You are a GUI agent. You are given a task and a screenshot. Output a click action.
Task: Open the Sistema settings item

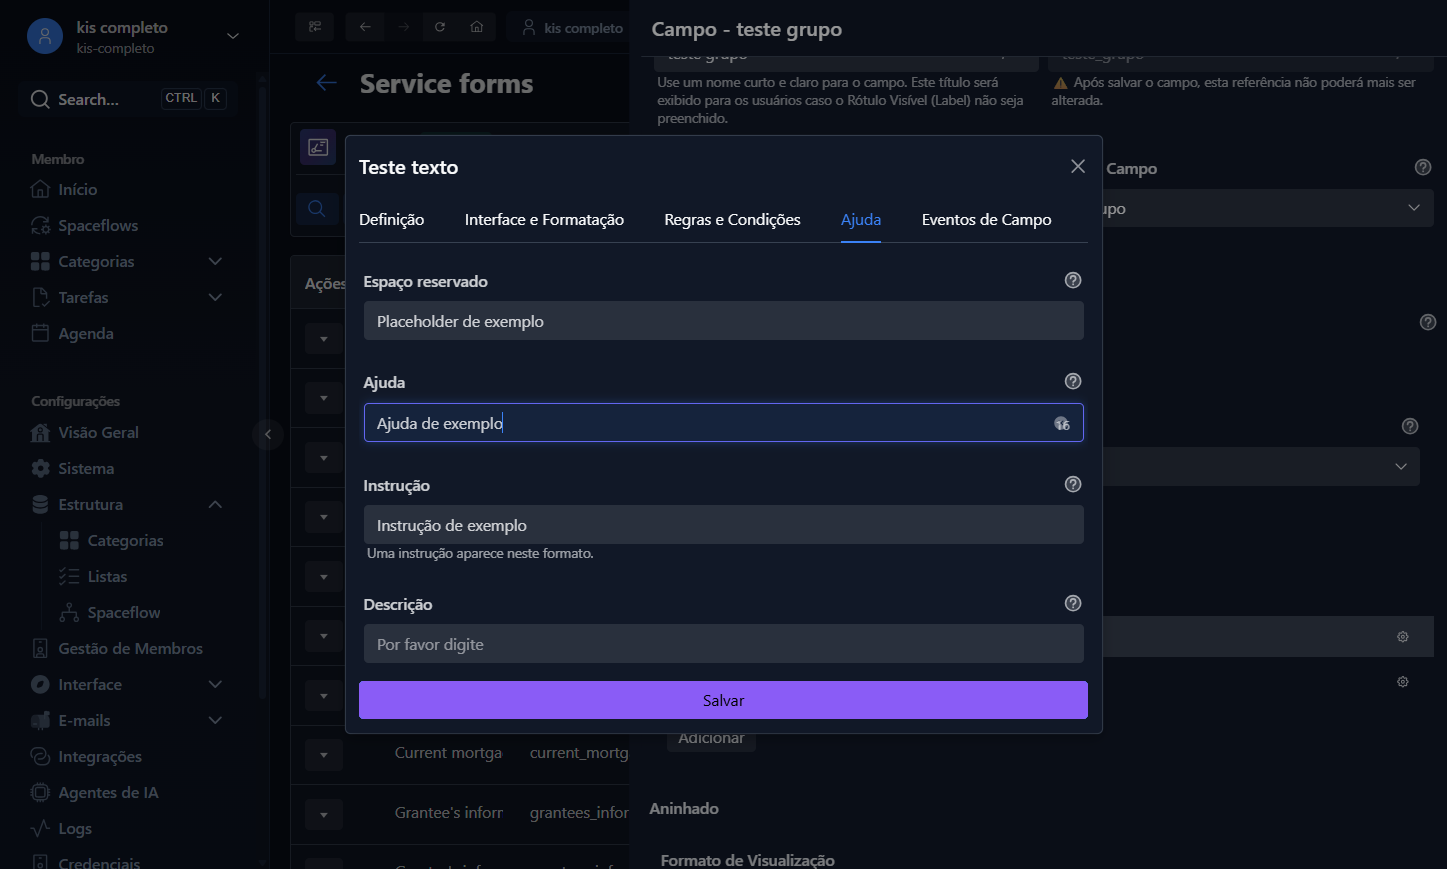[x=86, y=468]
